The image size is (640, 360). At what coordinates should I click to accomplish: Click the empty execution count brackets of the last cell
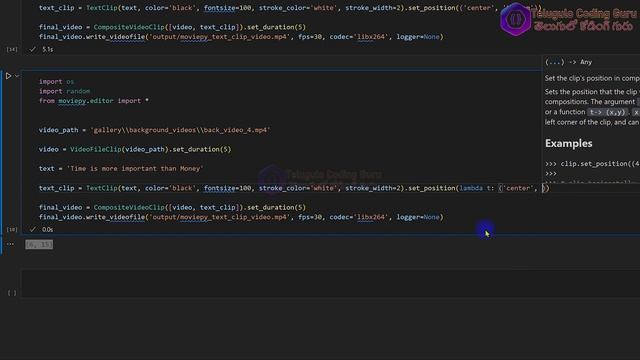pyautogui.click(x=12, y=293)
